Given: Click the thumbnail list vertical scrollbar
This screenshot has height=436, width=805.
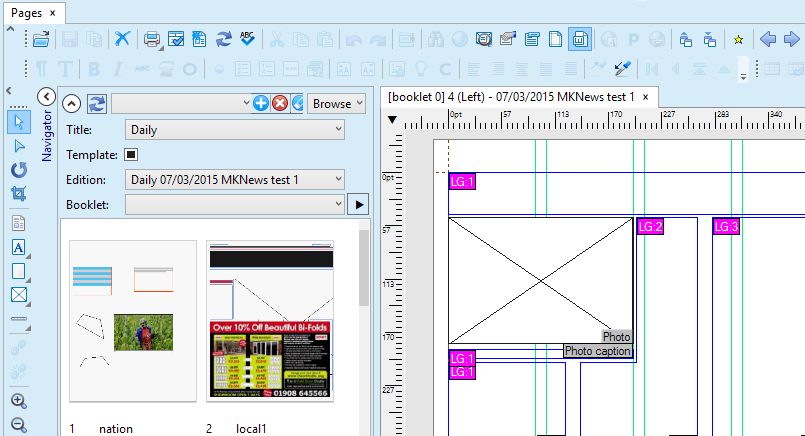Looking at the screenshot, I should point(364,268).
